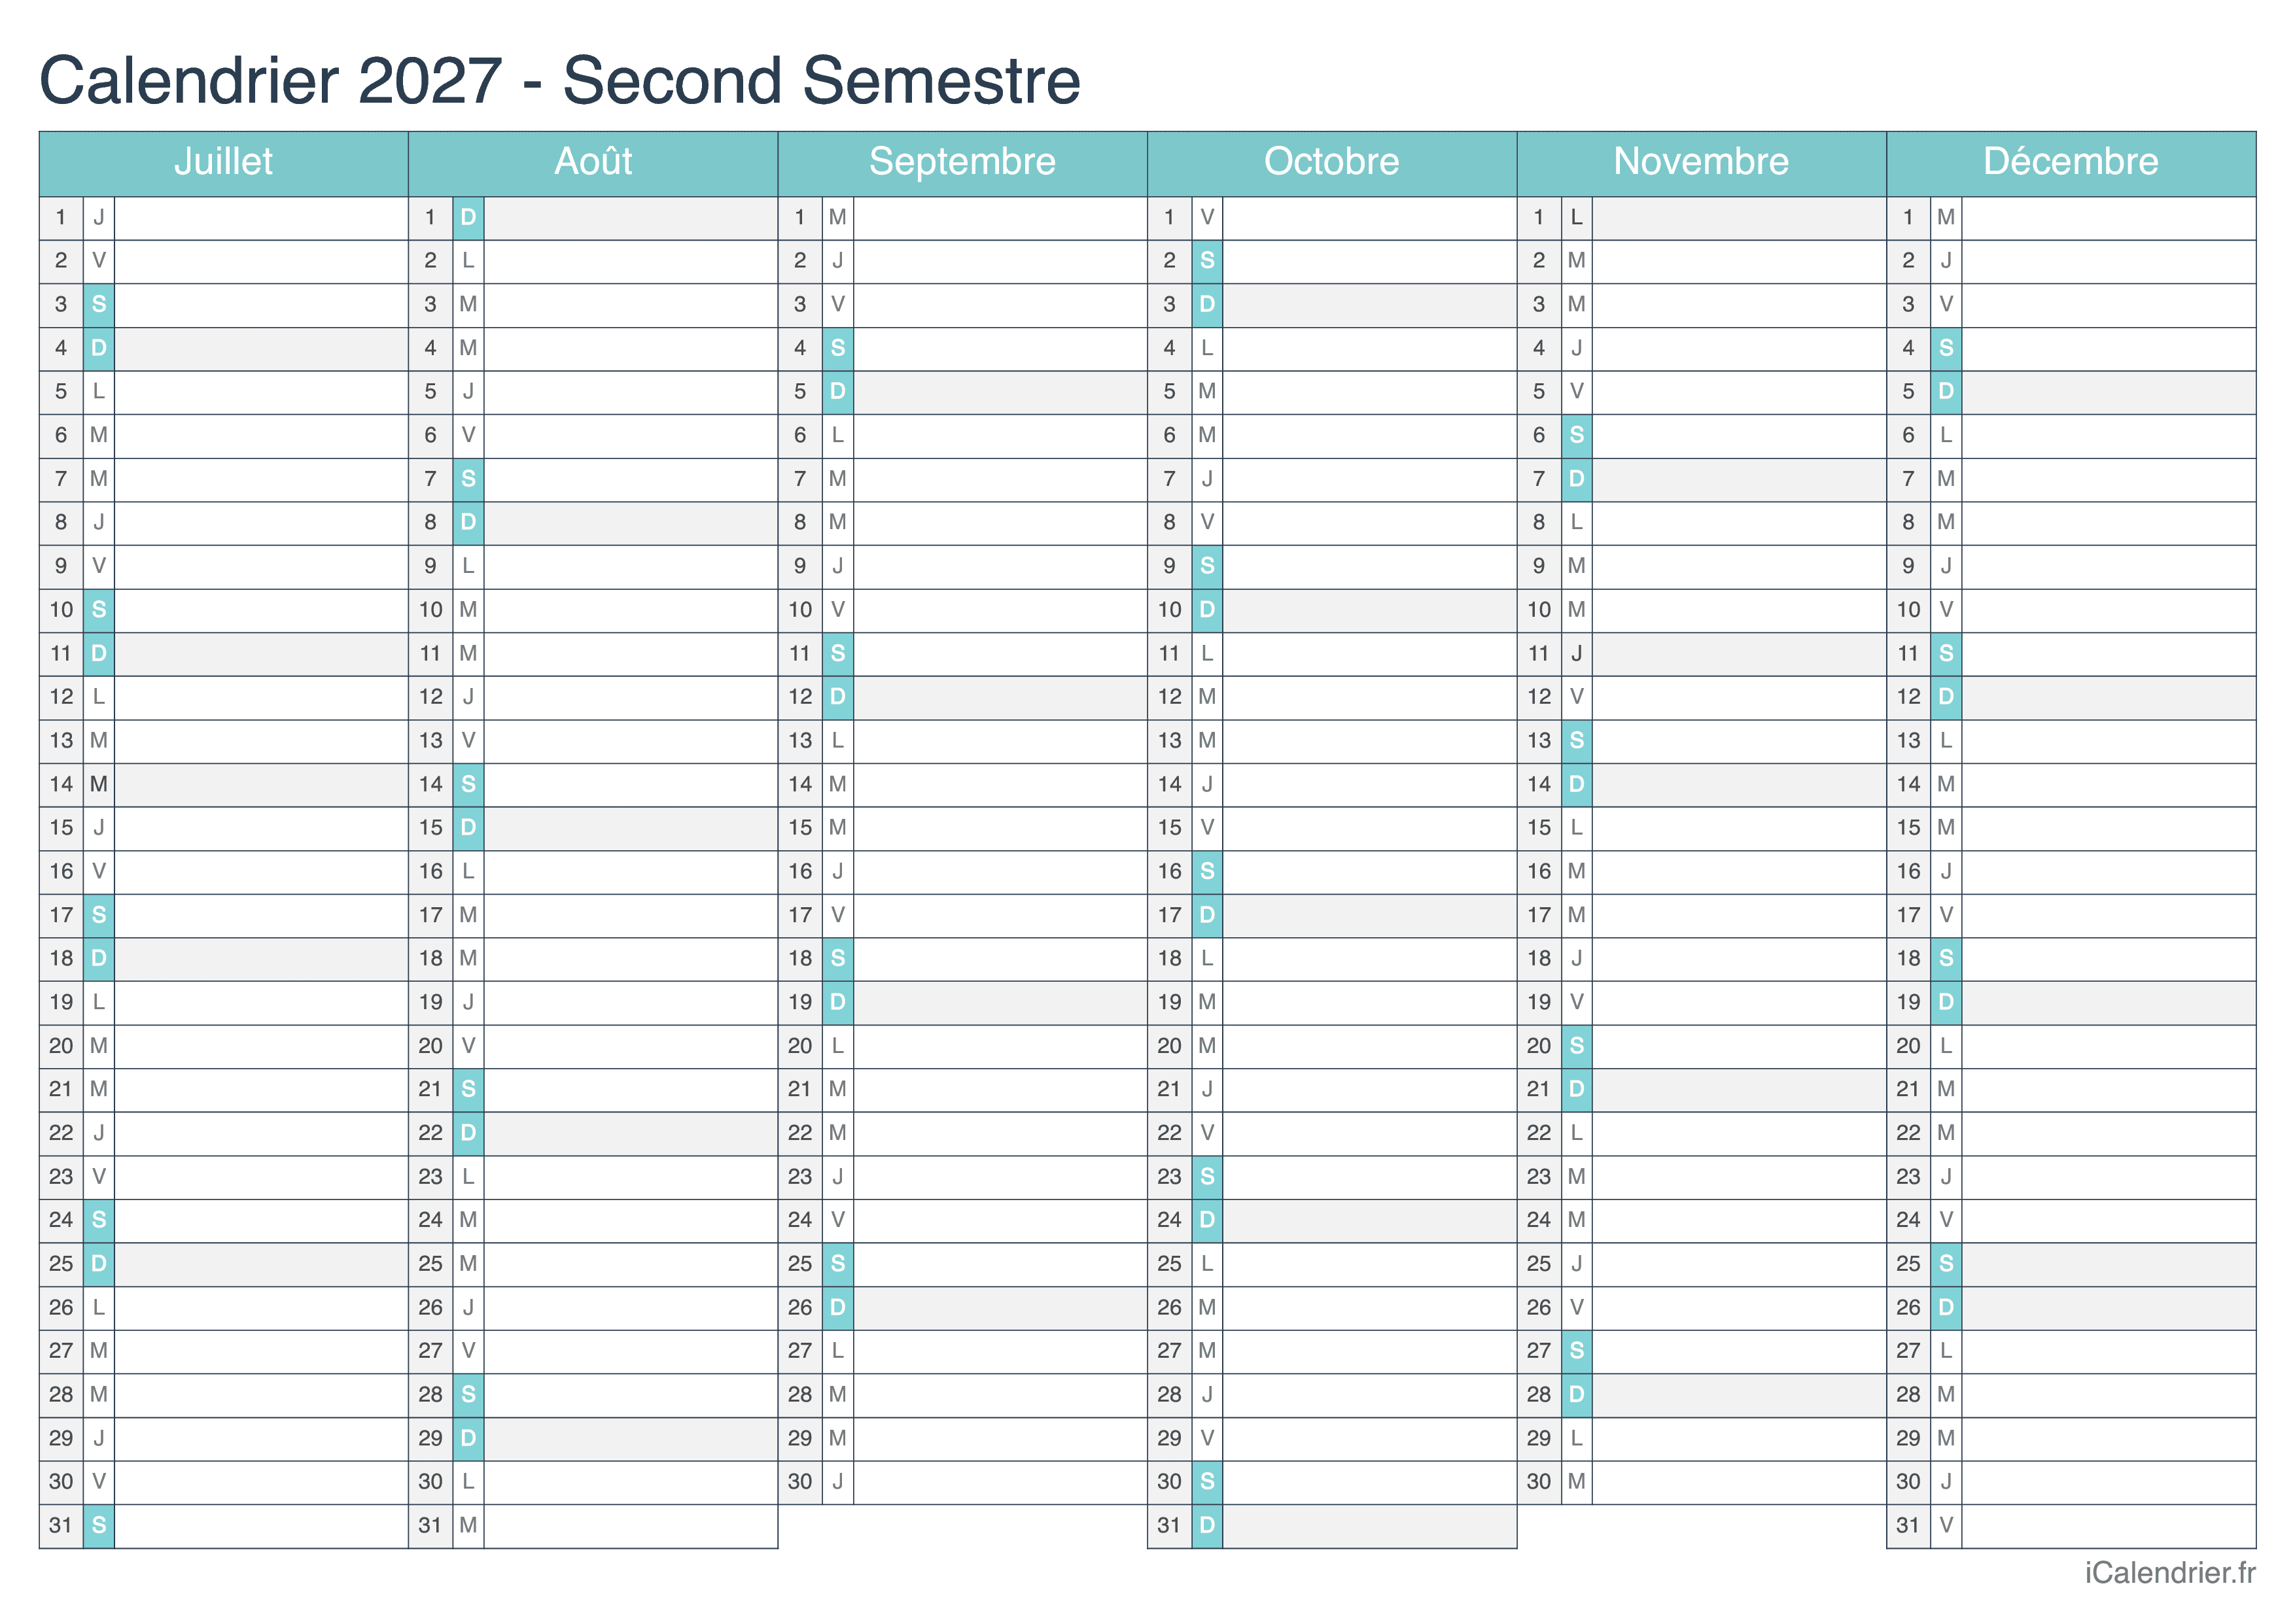Screen dimensions: 2295x1624
Task: Select the Août column header
Action: coord(593,162)
